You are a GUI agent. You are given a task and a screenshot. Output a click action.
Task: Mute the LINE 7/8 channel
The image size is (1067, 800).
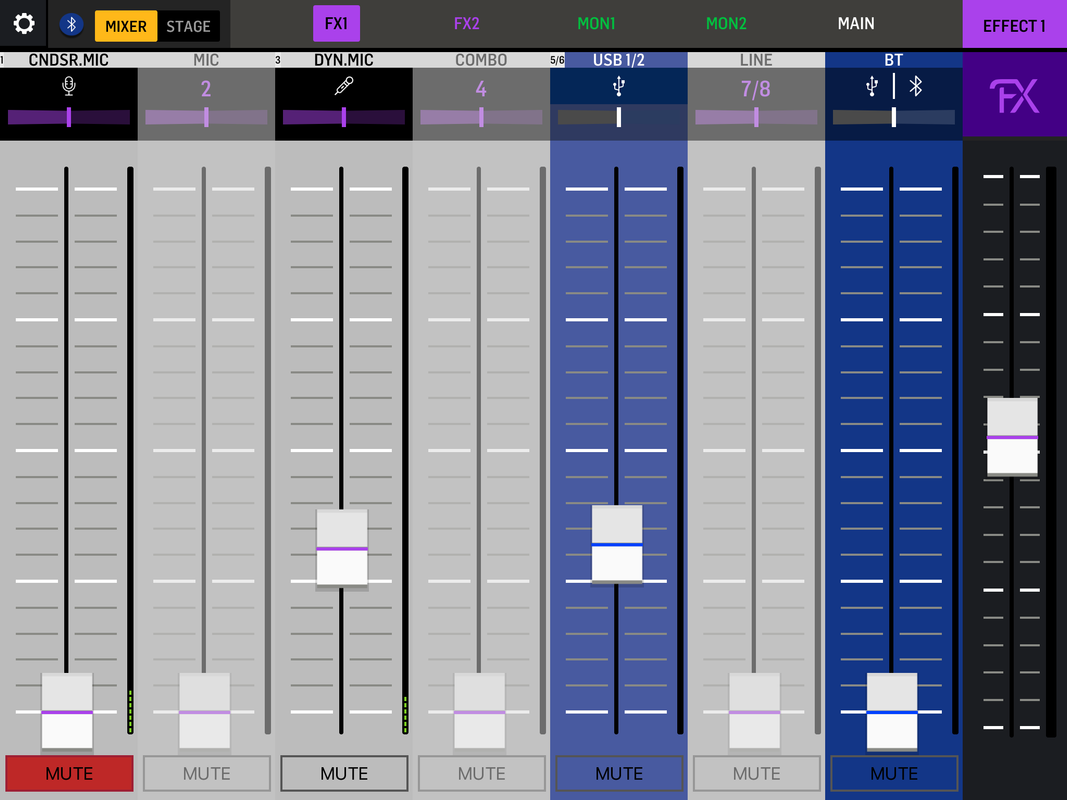[x=756, y=773]
